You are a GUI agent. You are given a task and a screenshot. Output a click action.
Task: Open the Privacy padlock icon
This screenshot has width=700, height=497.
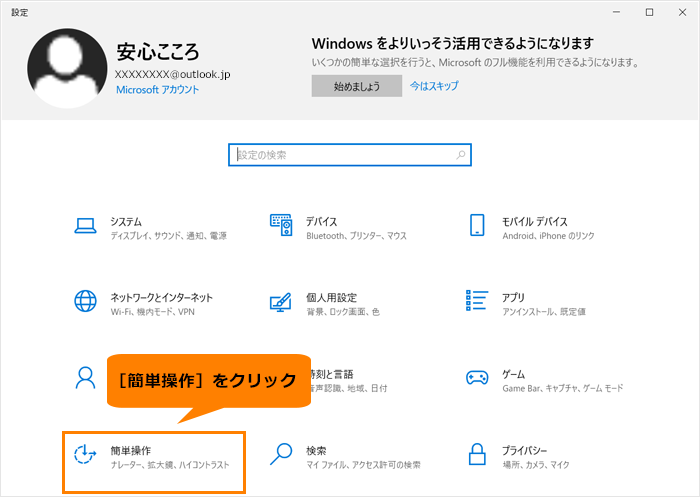click(477, 454)
